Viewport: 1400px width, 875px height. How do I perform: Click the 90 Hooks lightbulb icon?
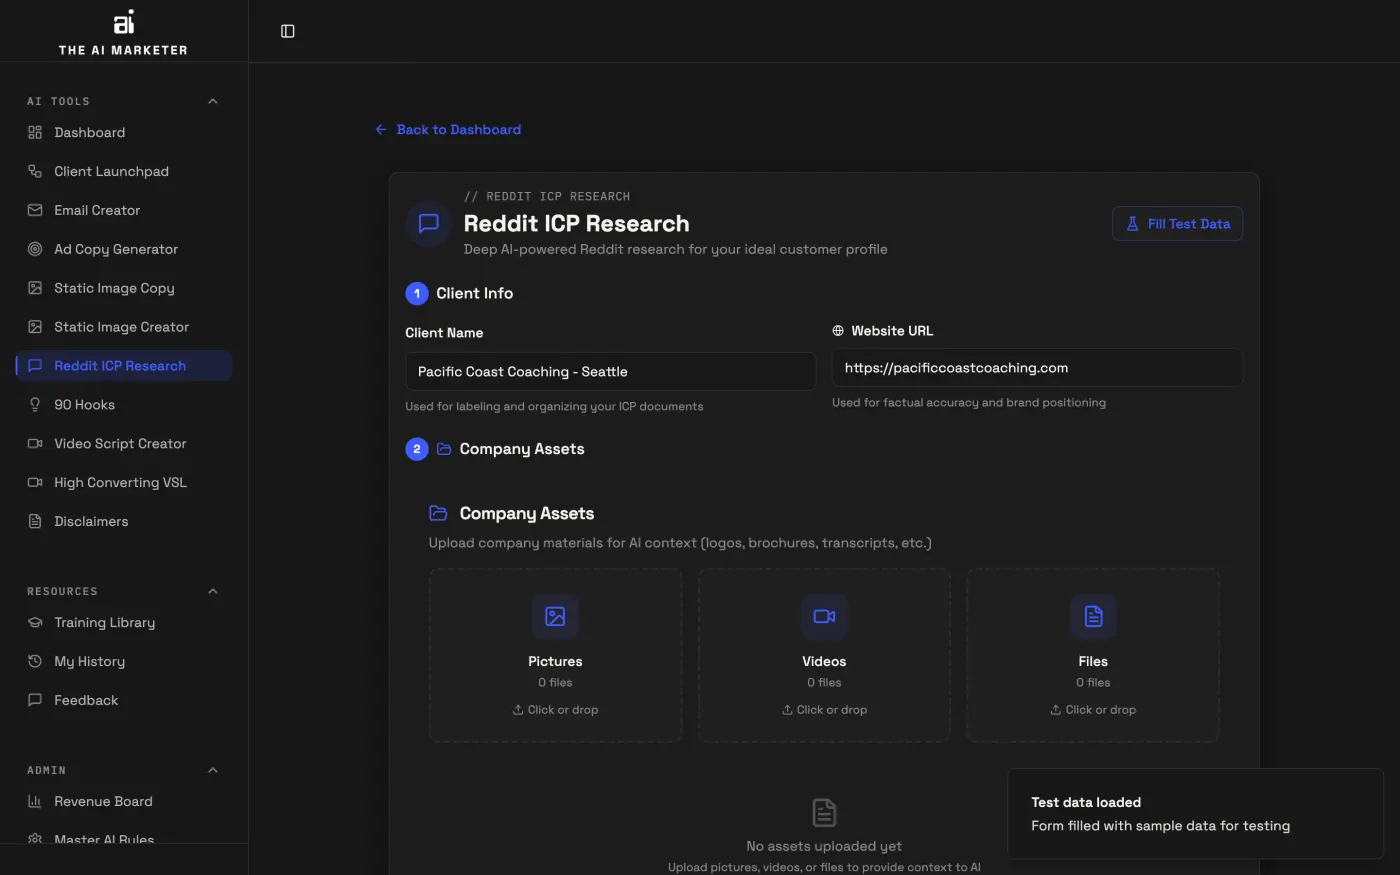coord(35,405)
